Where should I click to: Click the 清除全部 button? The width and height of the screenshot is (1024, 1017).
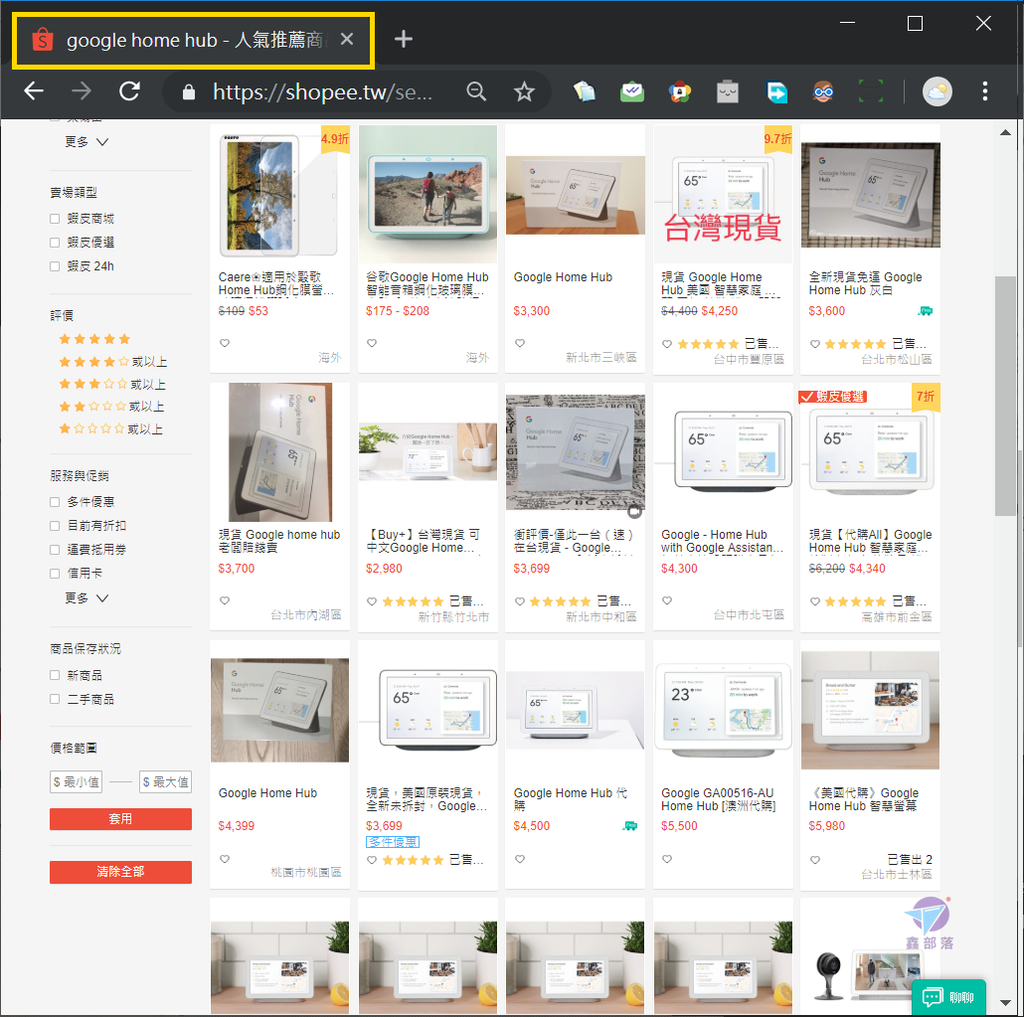[x=121, y=872]
